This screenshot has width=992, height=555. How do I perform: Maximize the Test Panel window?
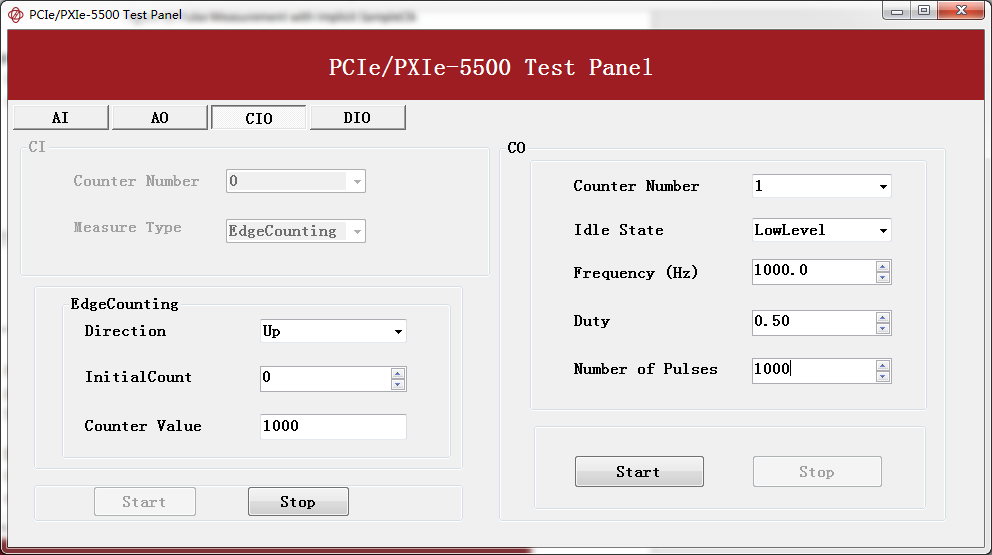pyautogui.click(x=924, y=11)
